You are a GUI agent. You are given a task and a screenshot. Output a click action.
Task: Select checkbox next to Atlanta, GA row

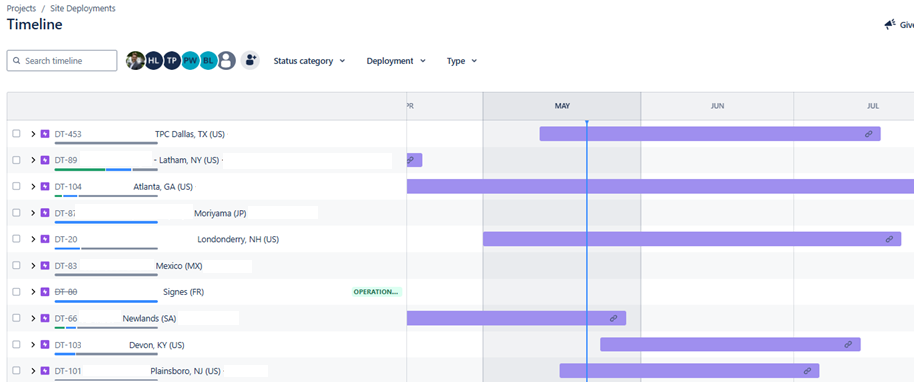(16, 186)
